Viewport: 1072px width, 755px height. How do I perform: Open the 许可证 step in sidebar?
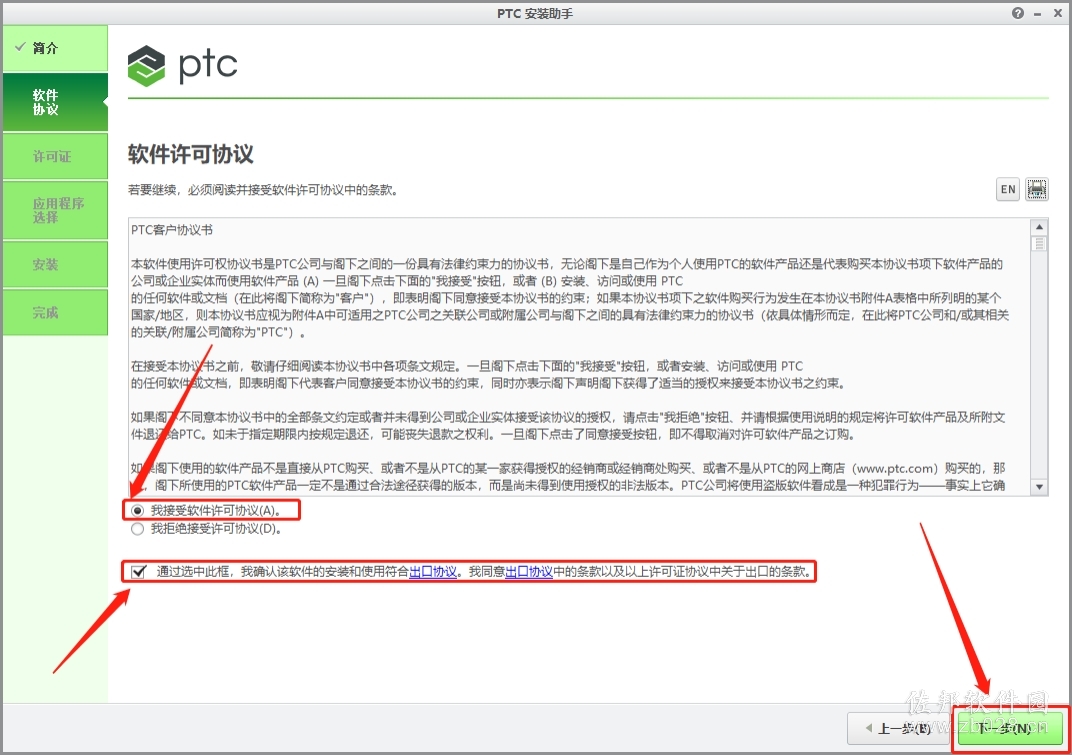pyautogui.click(x=55, y=156)
